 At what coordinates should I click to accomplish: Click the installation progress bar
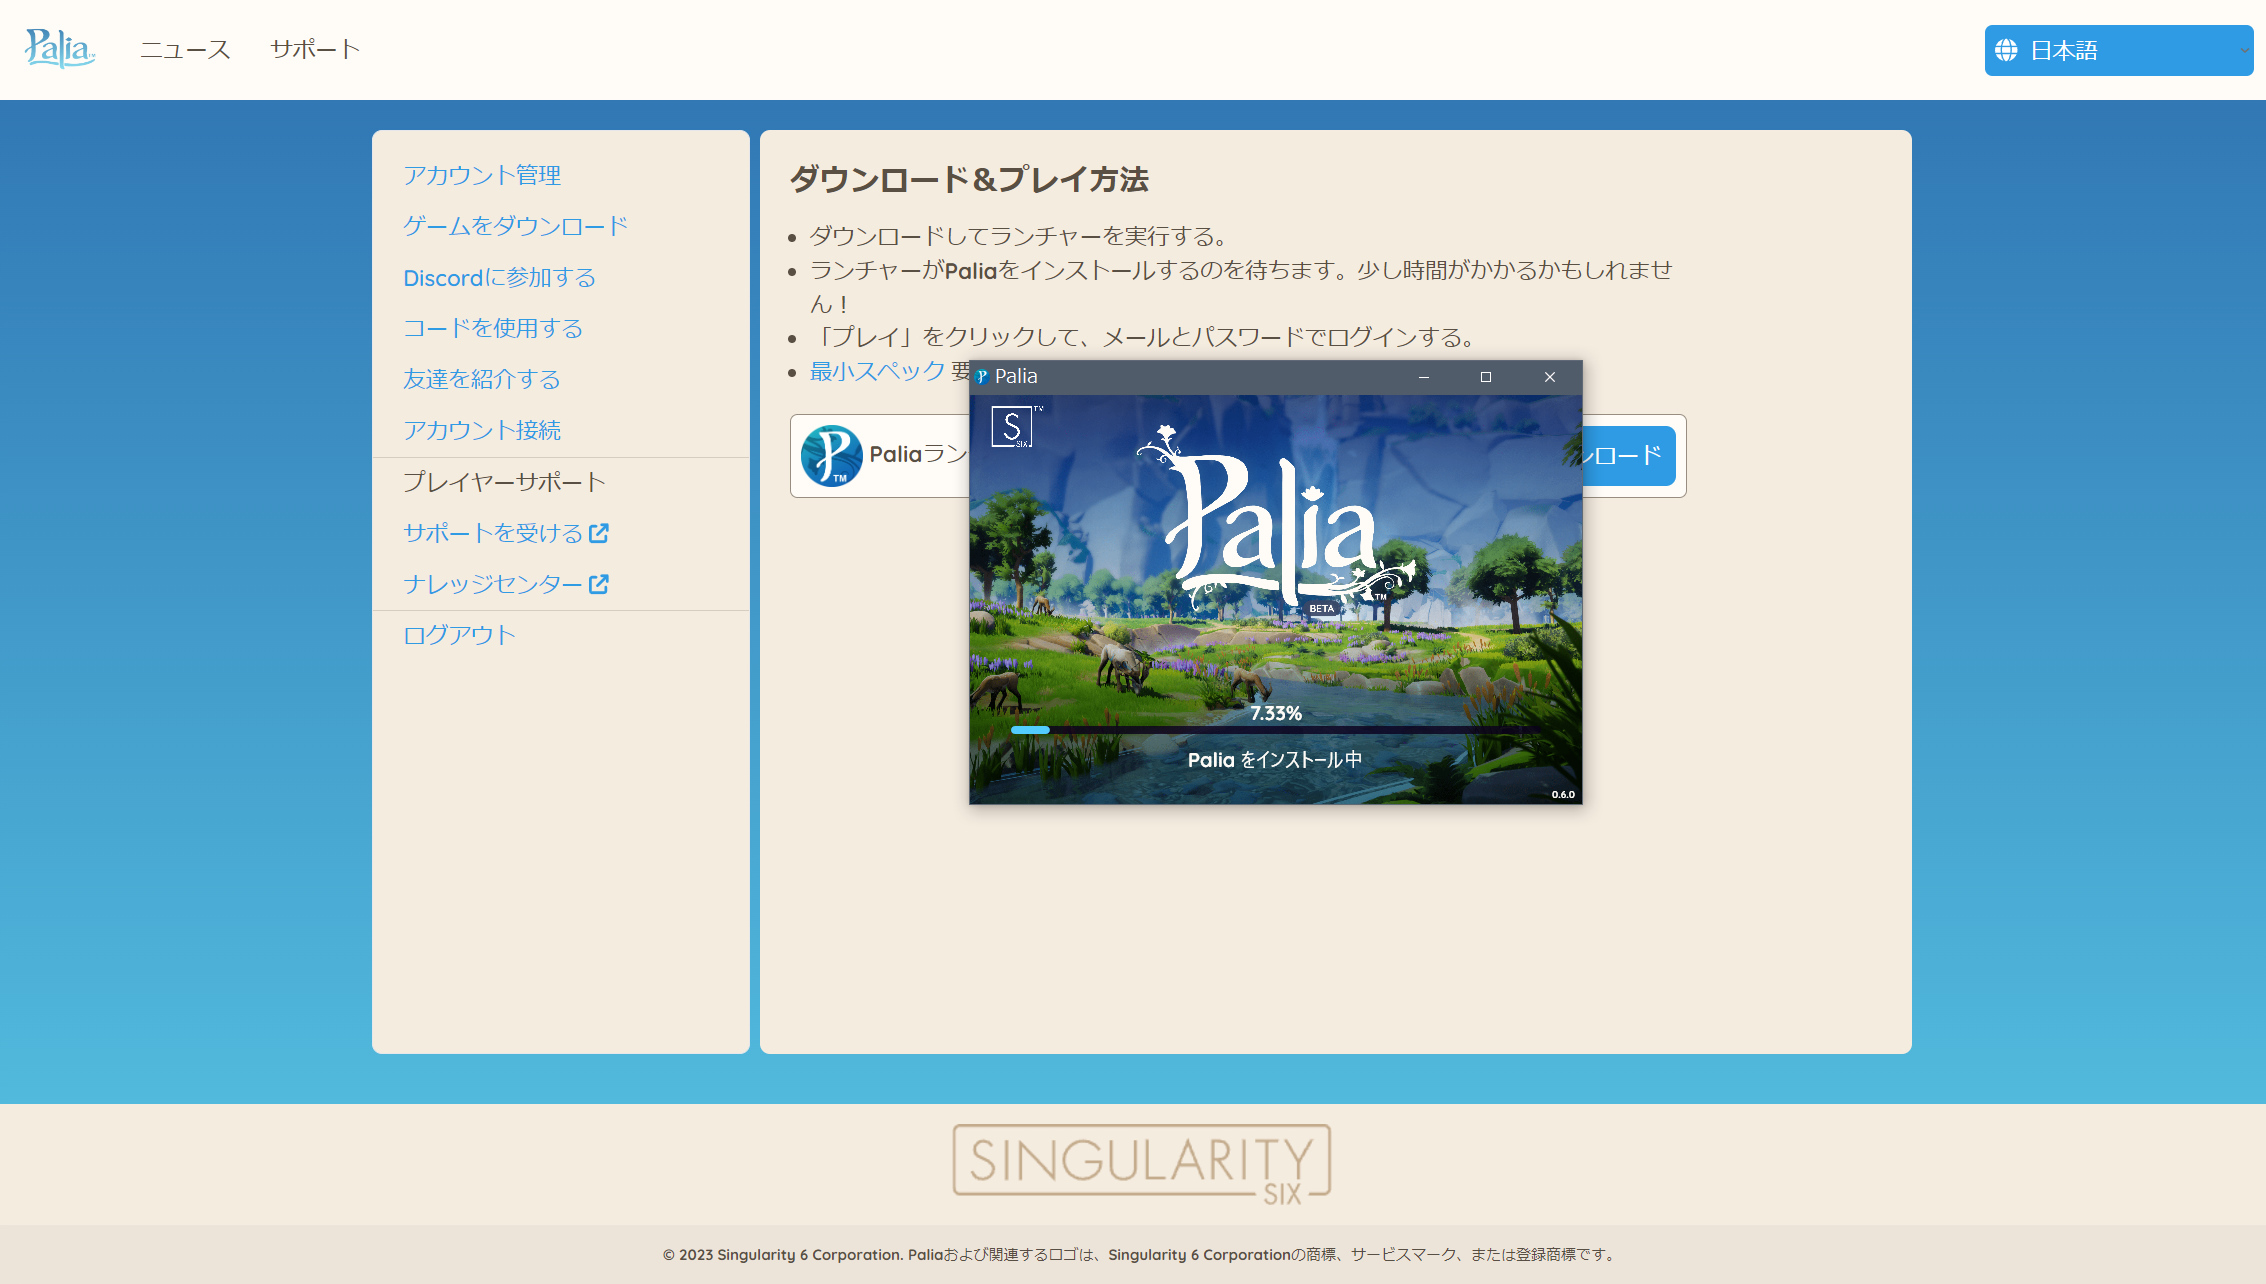(x=1275, y=730)
